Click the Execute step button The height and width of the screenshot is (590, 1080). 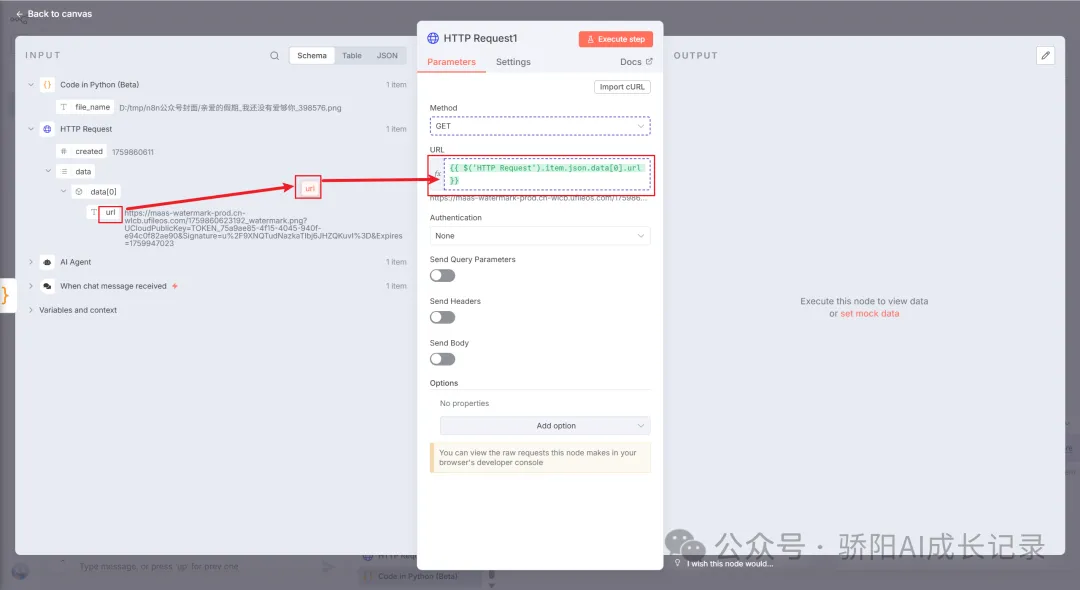[616, 39]
